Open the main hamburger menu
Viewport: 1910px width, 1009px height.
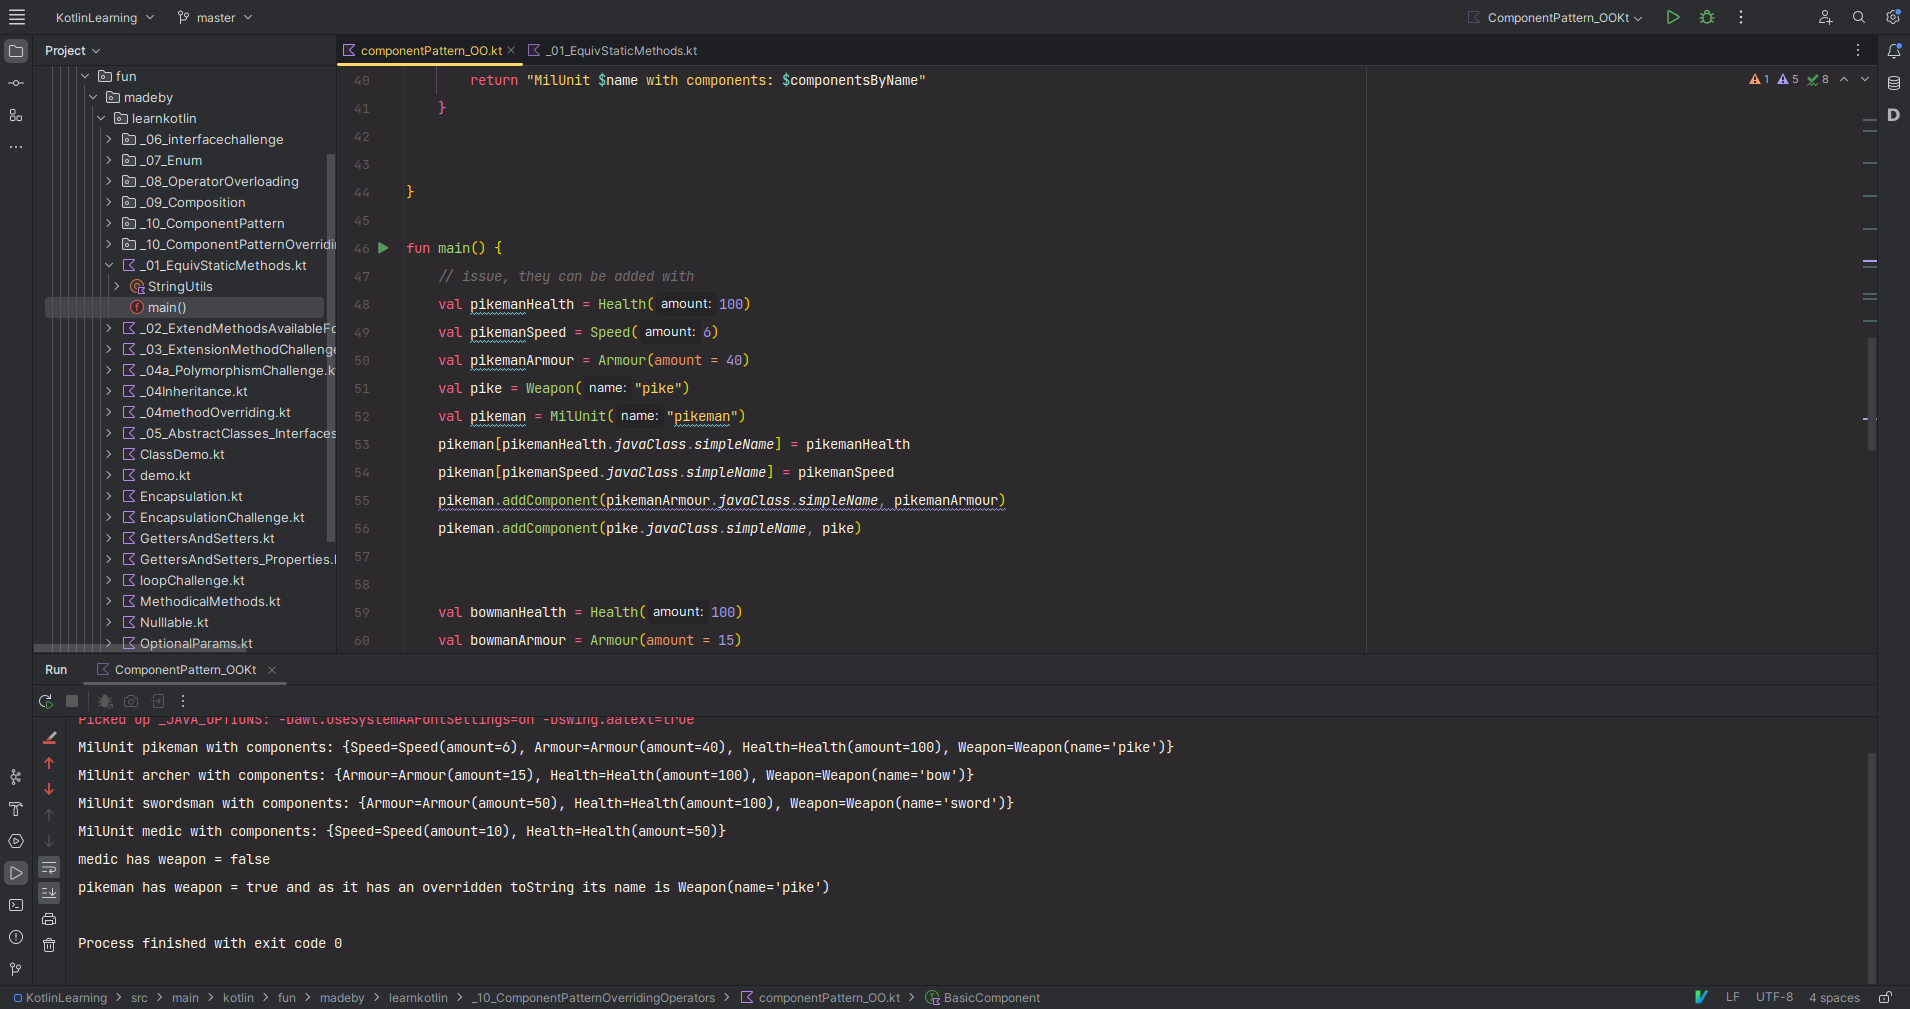(x=17, y=17)
